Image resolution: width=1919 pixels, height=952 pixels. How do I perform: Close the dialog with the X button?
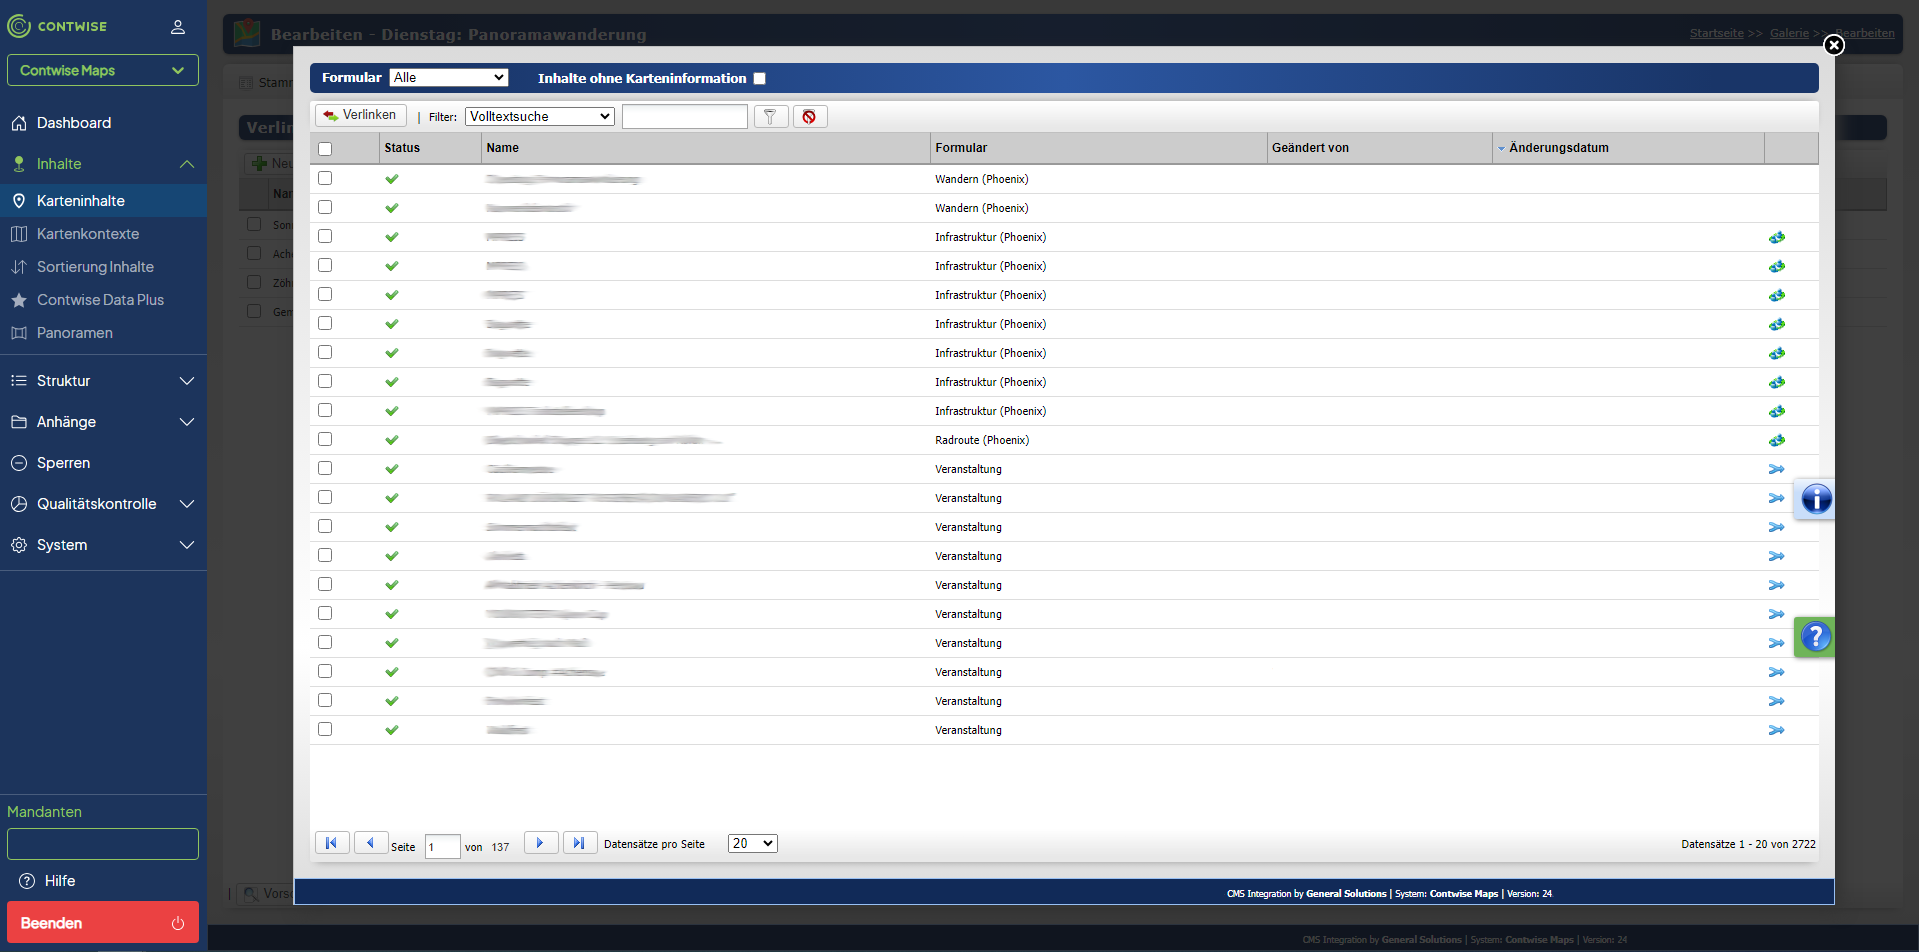[x=1833, y=45]
